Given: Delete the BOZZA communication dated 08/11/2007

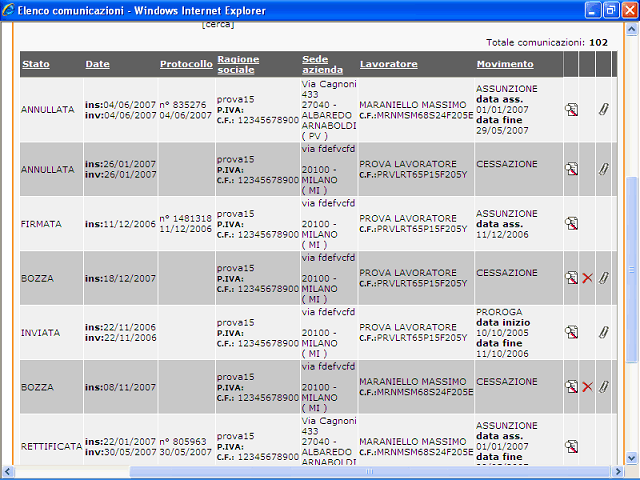Looking at the screenshot, I should [587, 386].
